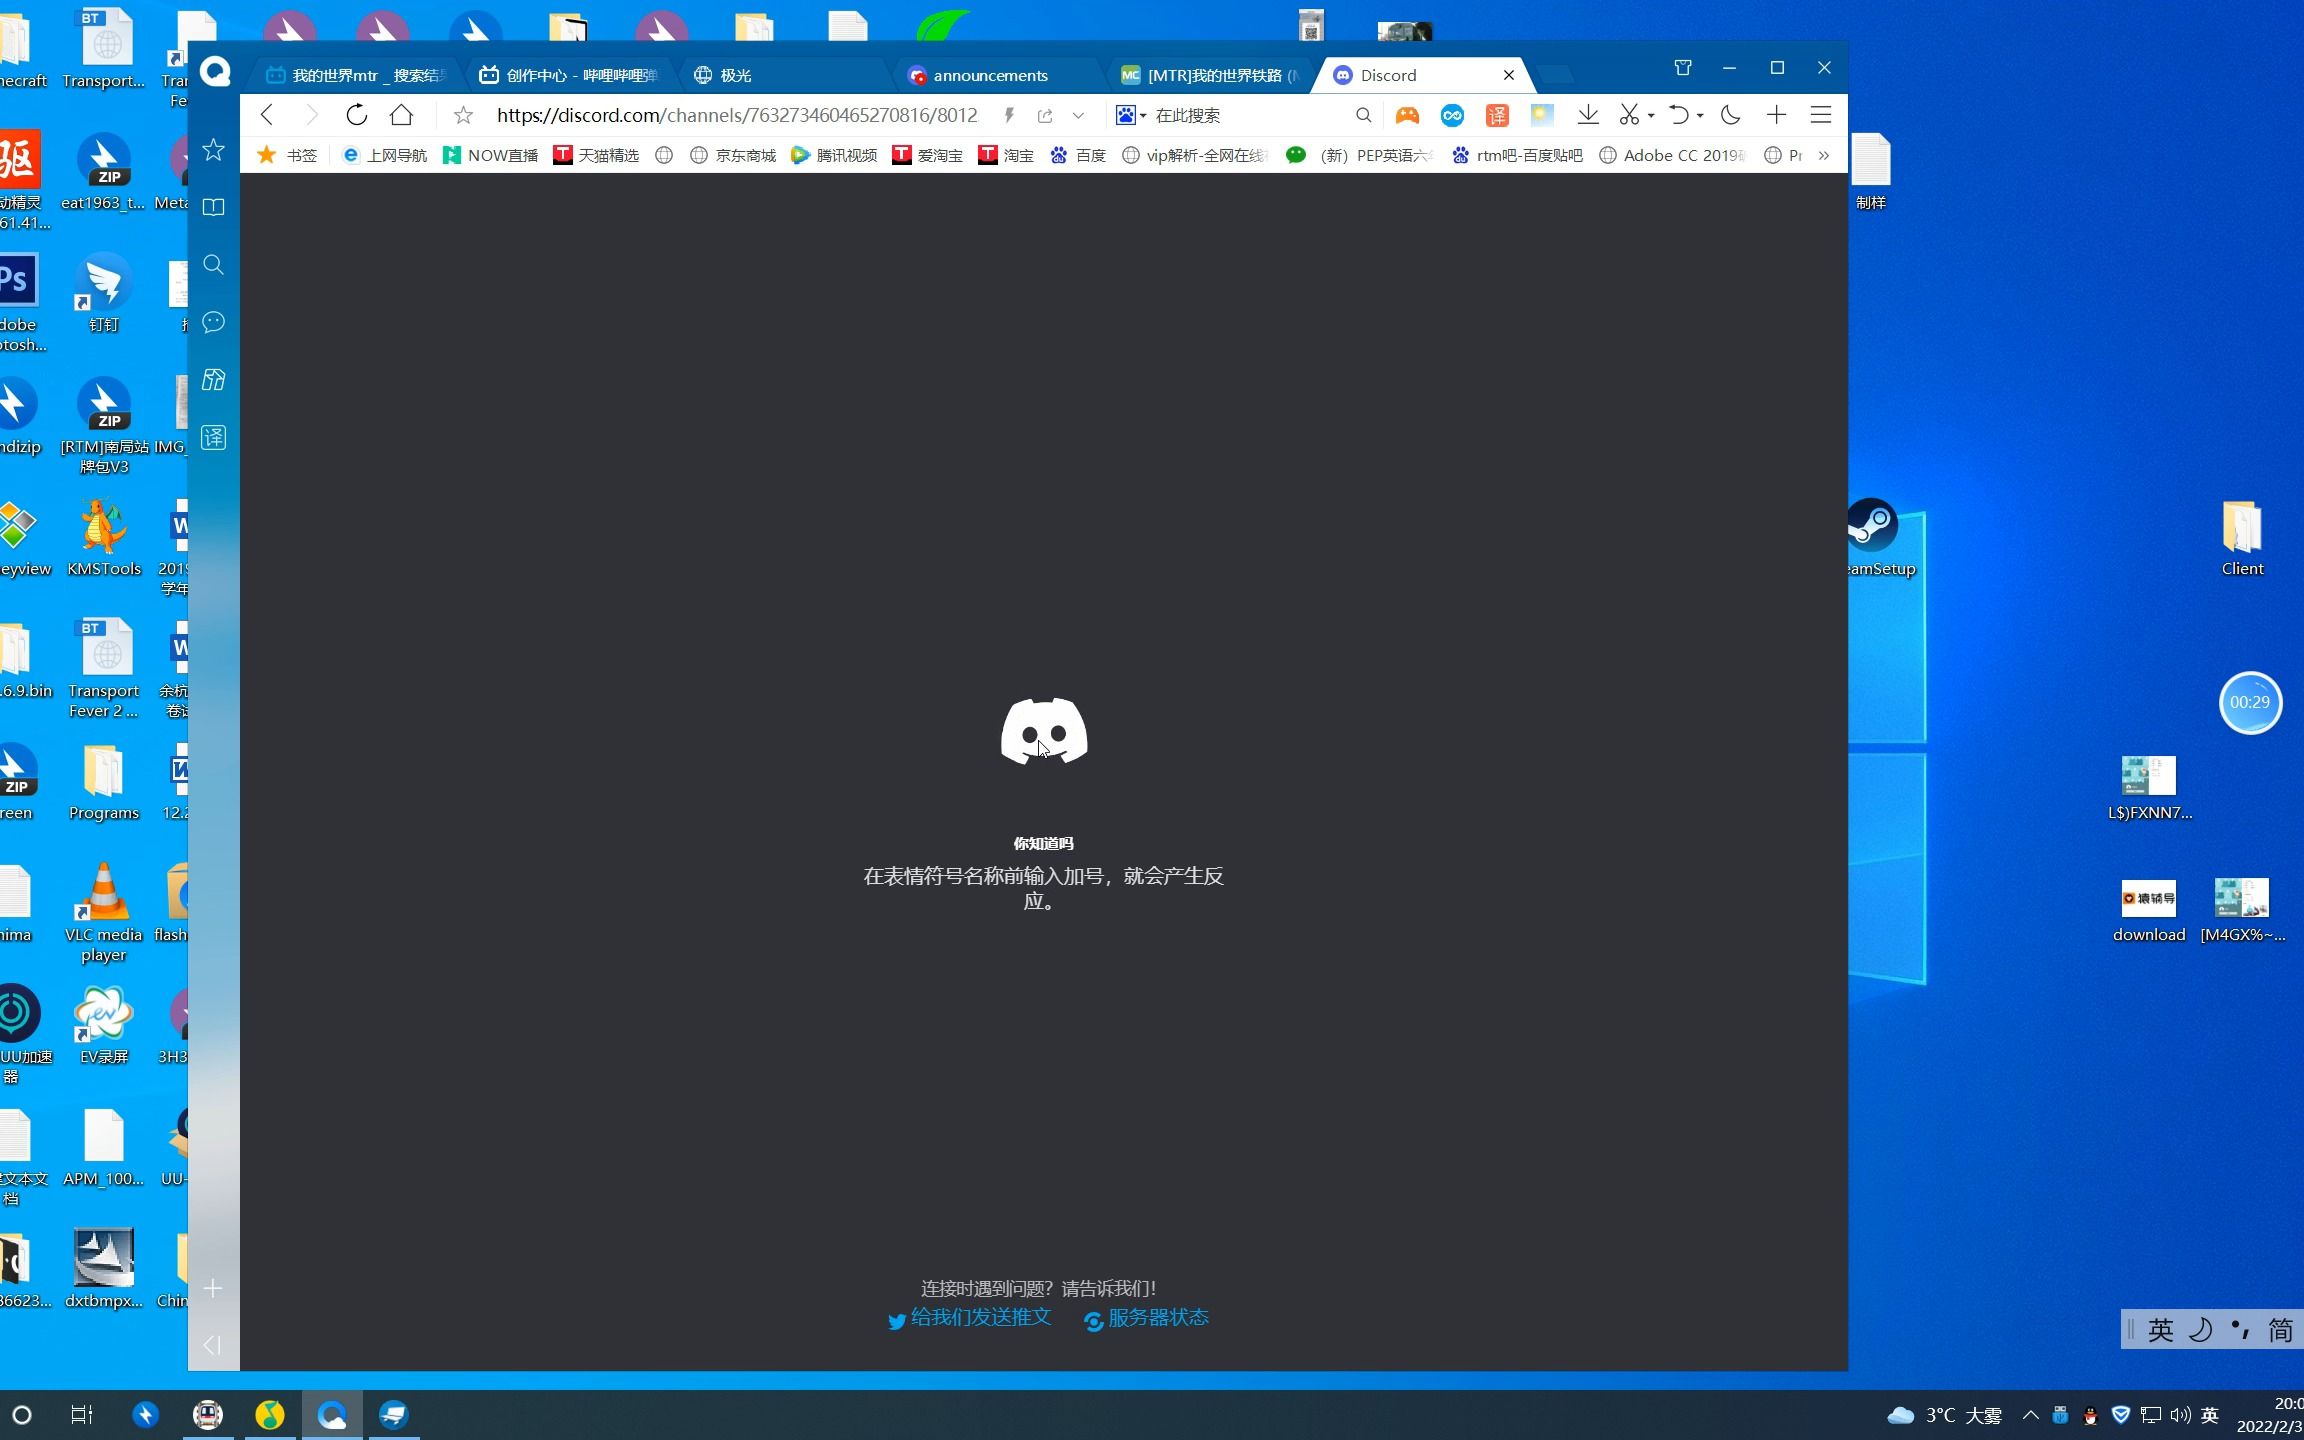Open the download manager icon

click(x=1588, y=115)
